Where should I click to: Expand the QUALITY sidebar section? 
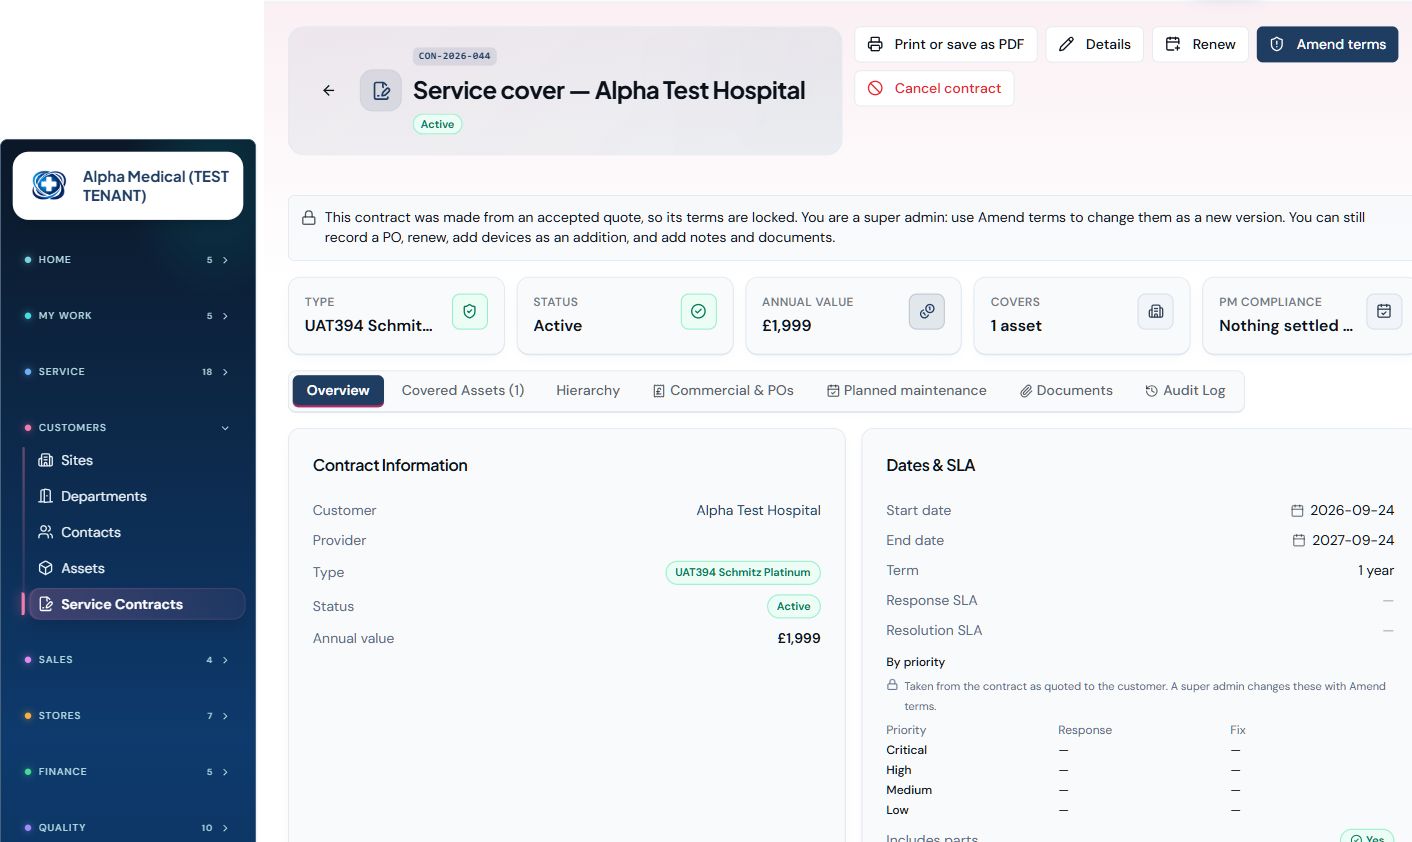(128, 828)
